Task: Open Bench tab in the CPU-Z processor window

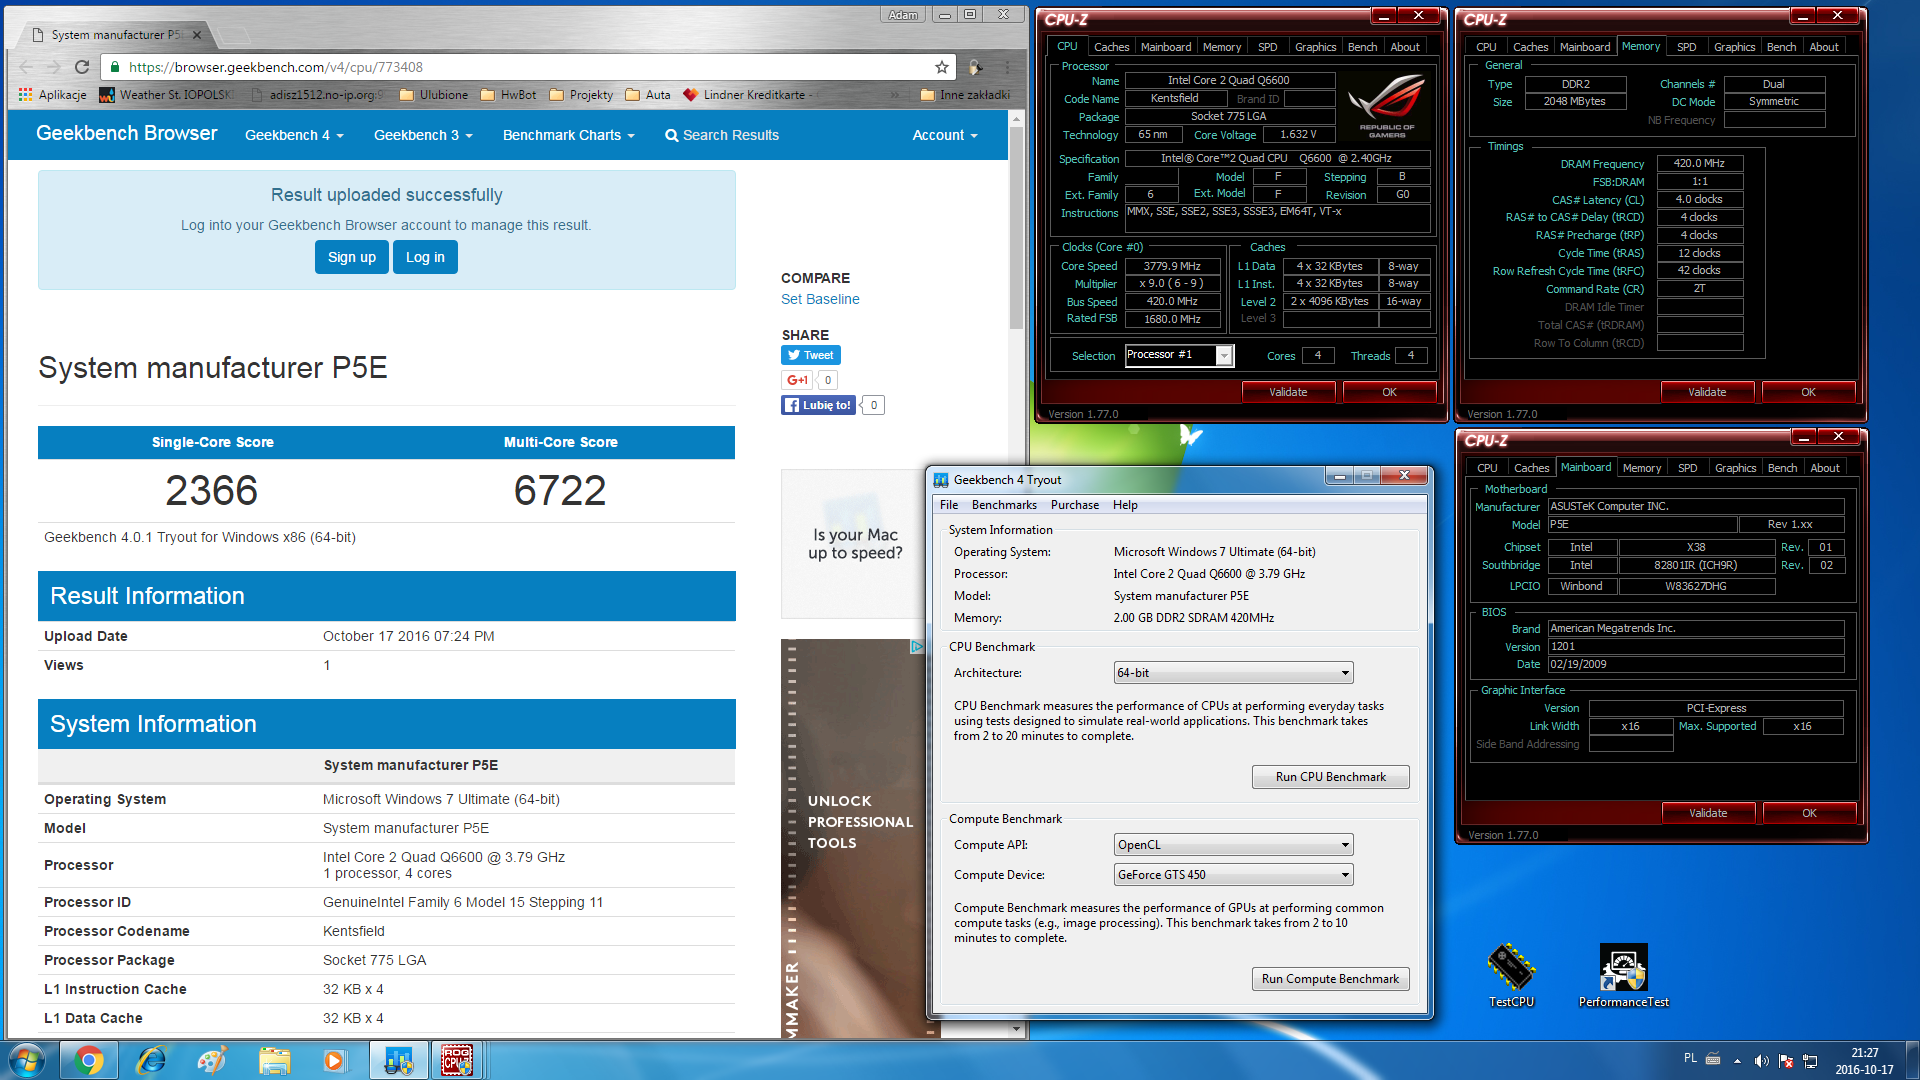Action: point(1362,47)
